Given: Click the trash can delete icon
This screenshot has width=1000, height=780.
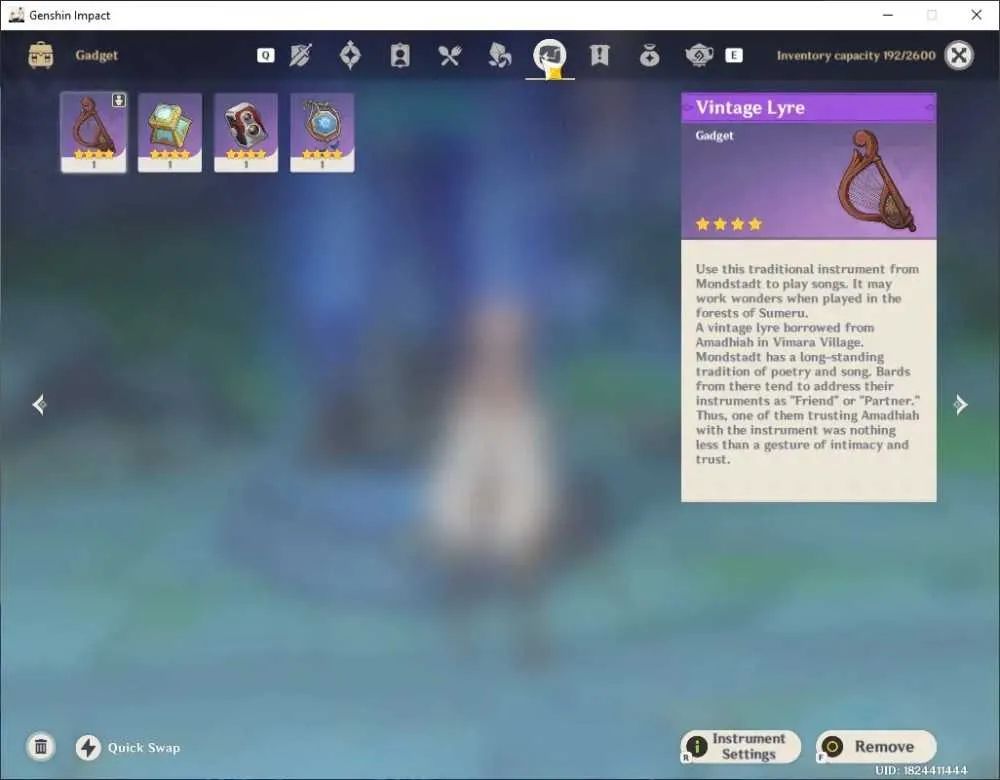Looking at the screenshot, I should point(41,747).
